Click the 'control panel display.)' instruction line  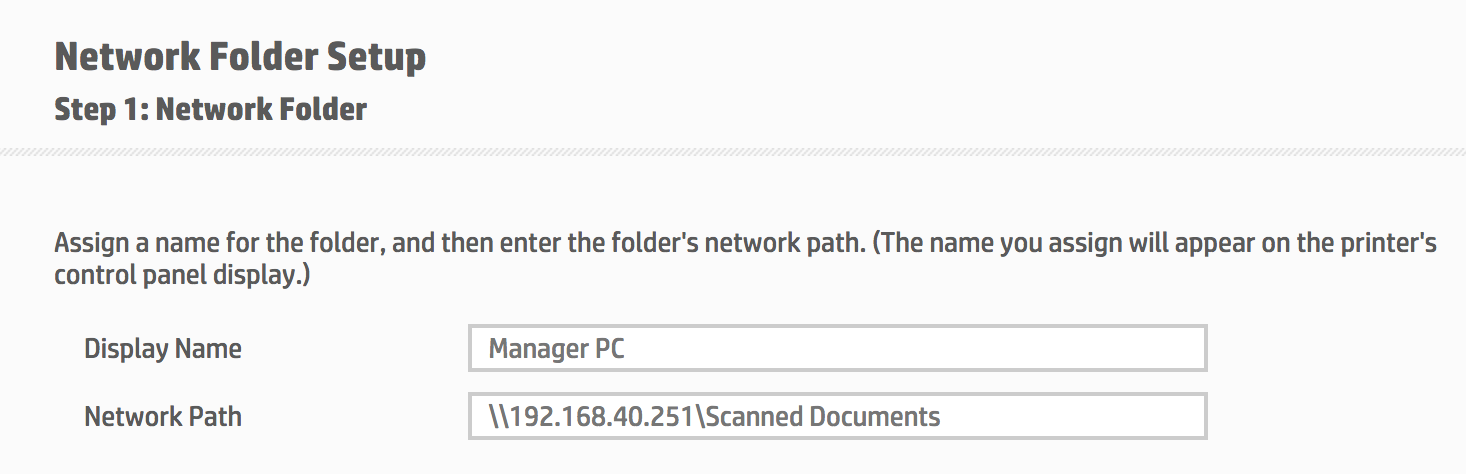pos(182,275)
